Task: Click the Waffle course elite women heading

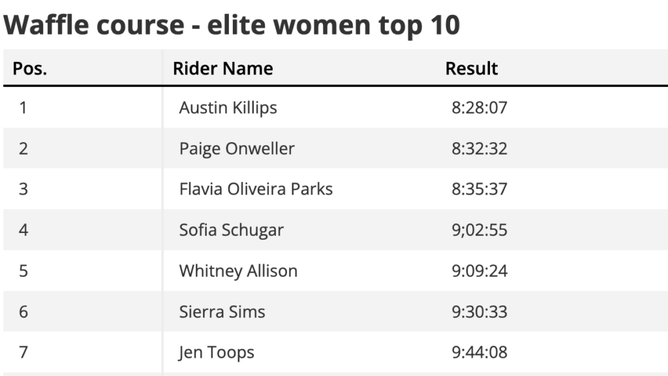Action: click(x=232, y=25)
